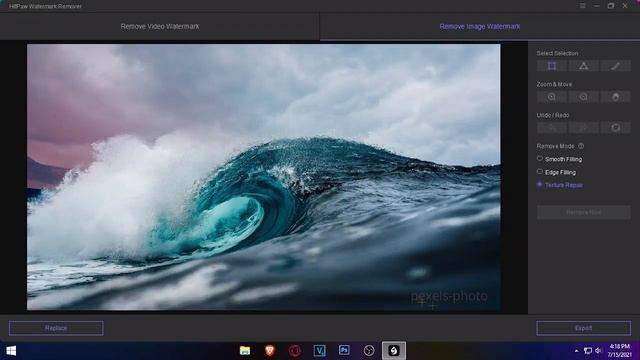Select the polygon selection tool
The height and width of the screenshot is (360, 640).
(584, 66)
